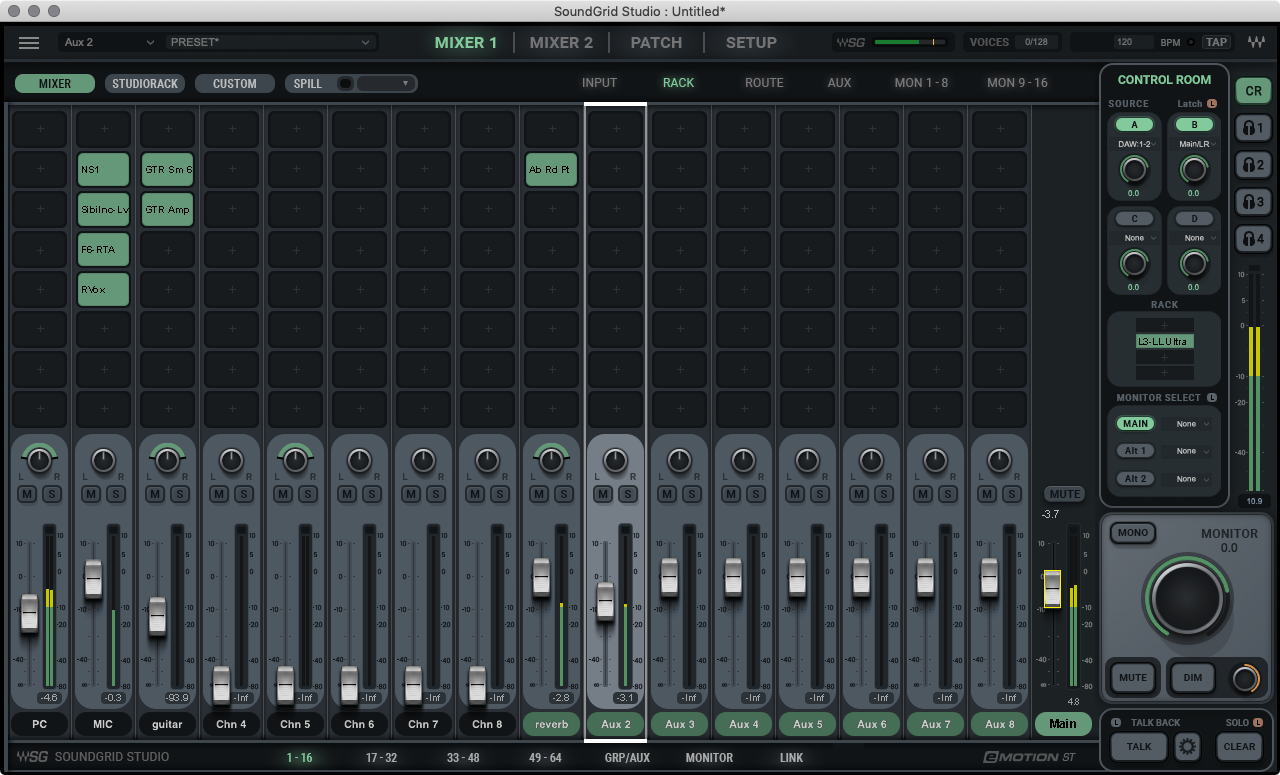
Task: Open NS1 plugin on MIC channel
Action: (104, 170)
